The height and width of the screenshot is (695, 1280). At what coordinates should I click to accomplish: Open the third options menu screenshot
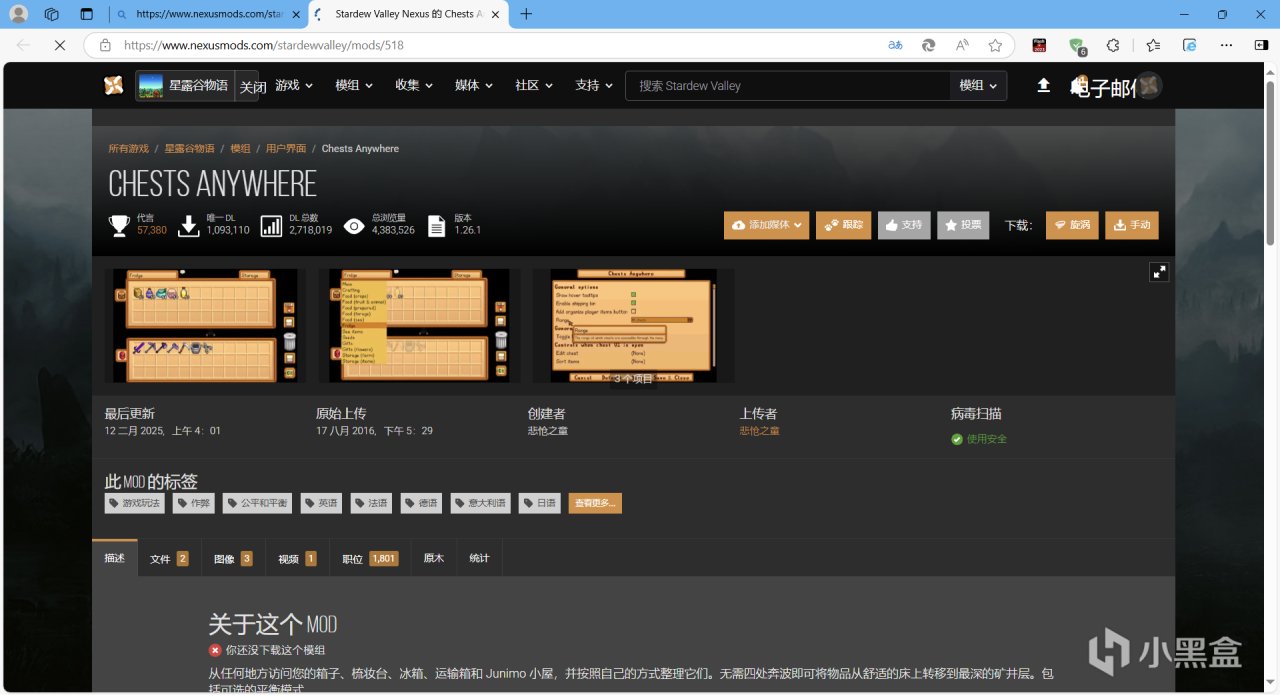pos(633,325)
